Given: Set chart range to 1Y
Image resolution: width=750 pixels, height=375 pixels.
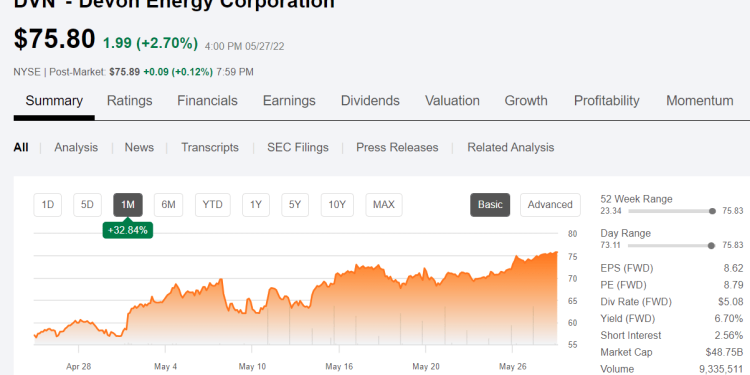Looking at the screenshot, I should 256,205.
